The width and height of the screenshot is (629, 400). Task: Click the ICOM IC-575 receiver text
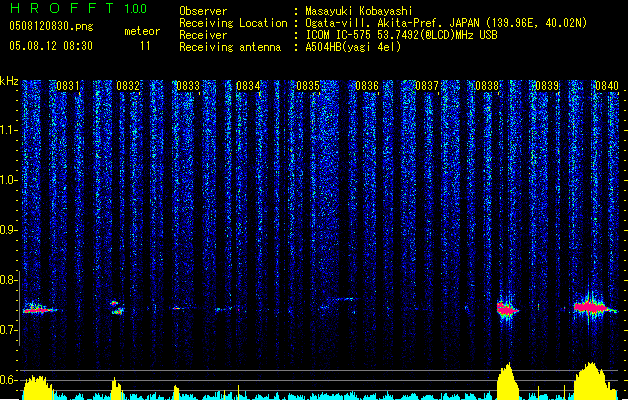(x=401, y=35)
